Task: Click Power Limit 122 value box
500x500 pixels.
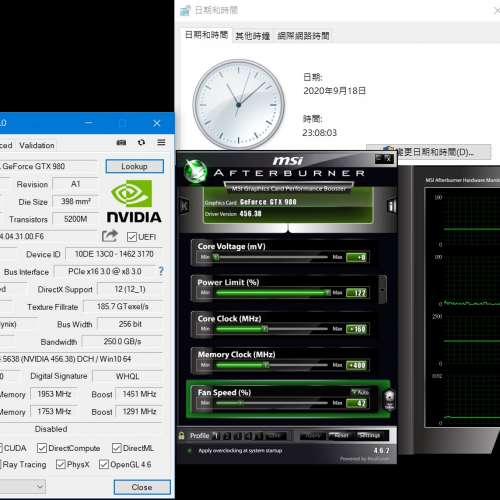Action: tap(357, 293)
